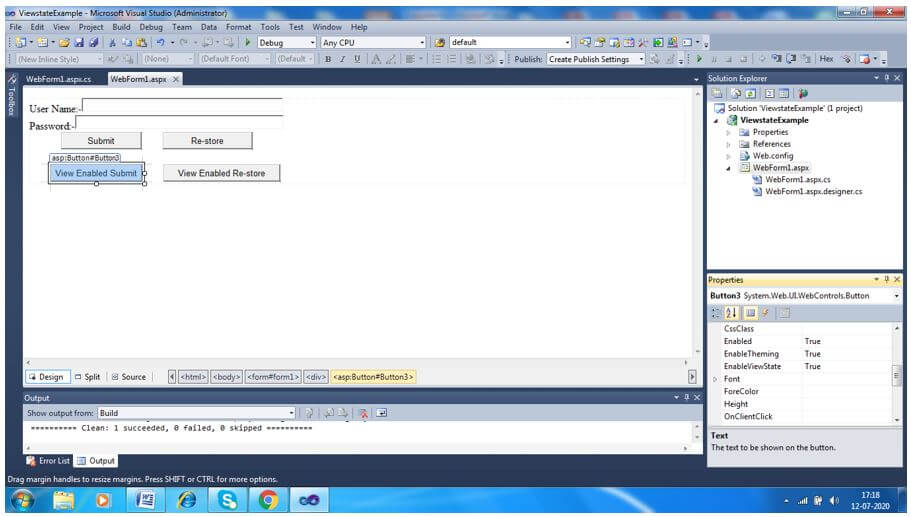This screenshot has width=911, height=517.
Task: Click the Password text box
Action: [179, 123]
